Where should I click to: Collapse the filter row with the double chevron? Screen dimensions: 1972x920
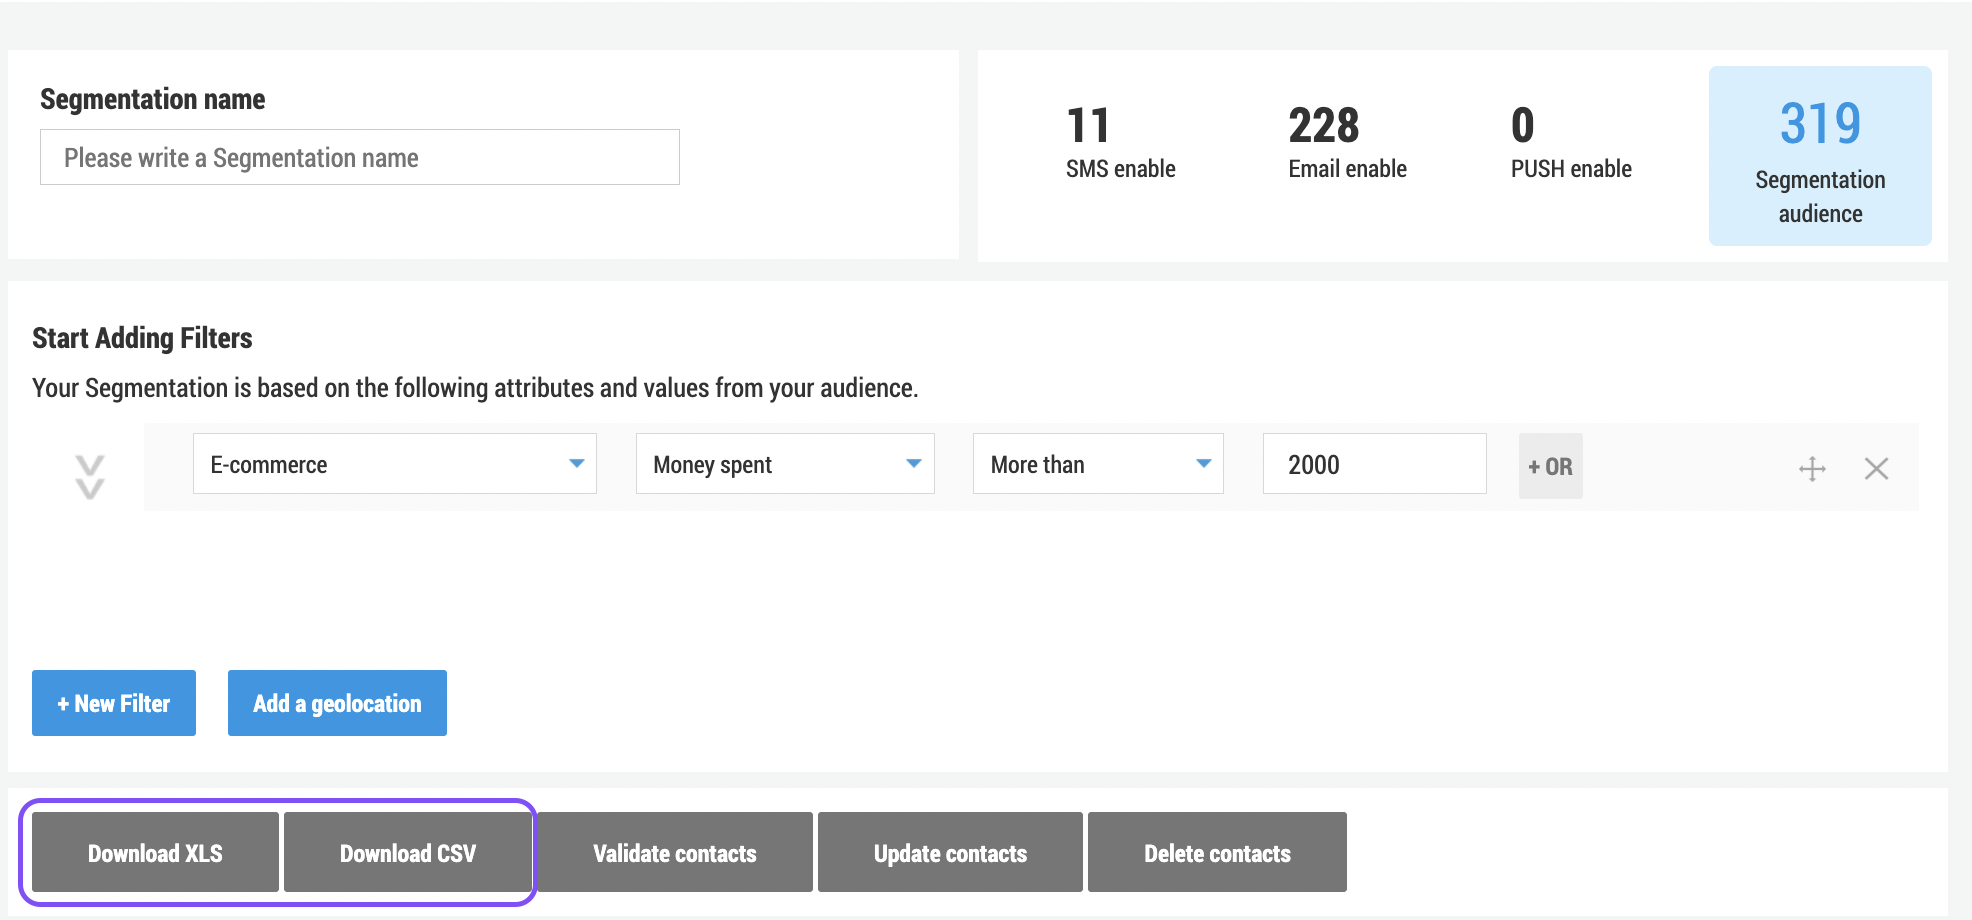coord(90,477)
